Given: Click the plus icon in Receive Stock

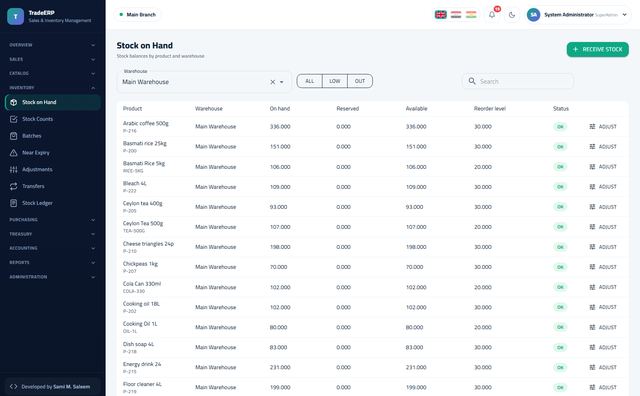Looking at the screenshot, I should click(x=576, y=49).
